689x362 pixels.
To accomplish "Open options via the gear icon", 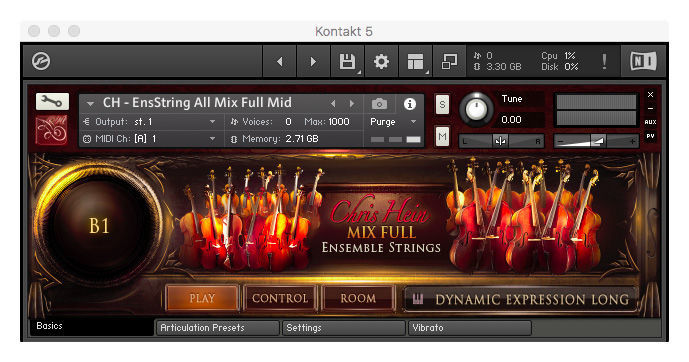I will pos(381,62).
